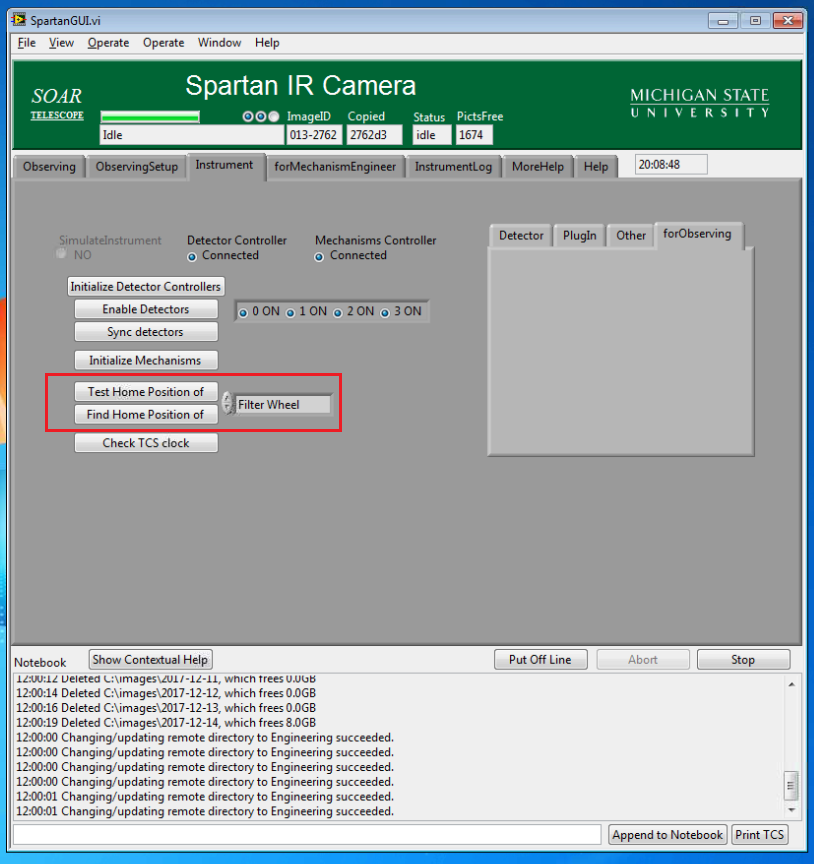Click the notebook entry text field
Viewport: 814px width, 864px height.
click(x=307, y=834)
